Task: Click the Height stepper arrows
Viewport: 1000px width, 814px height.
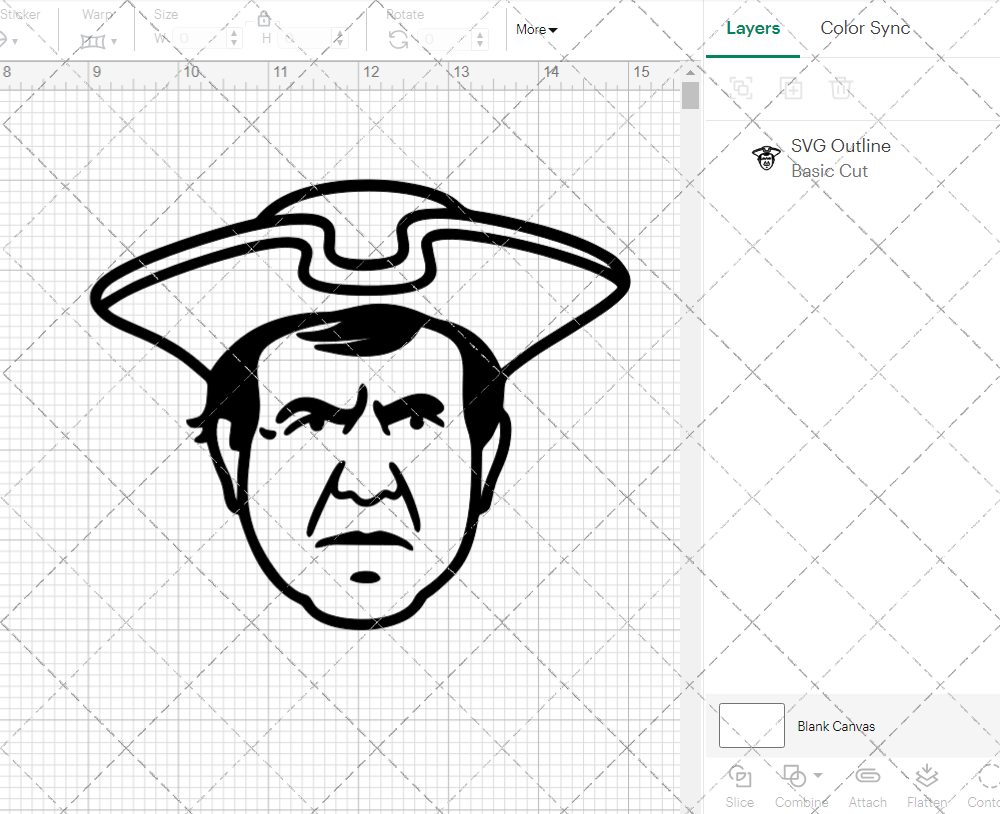Action: point(340,39)
